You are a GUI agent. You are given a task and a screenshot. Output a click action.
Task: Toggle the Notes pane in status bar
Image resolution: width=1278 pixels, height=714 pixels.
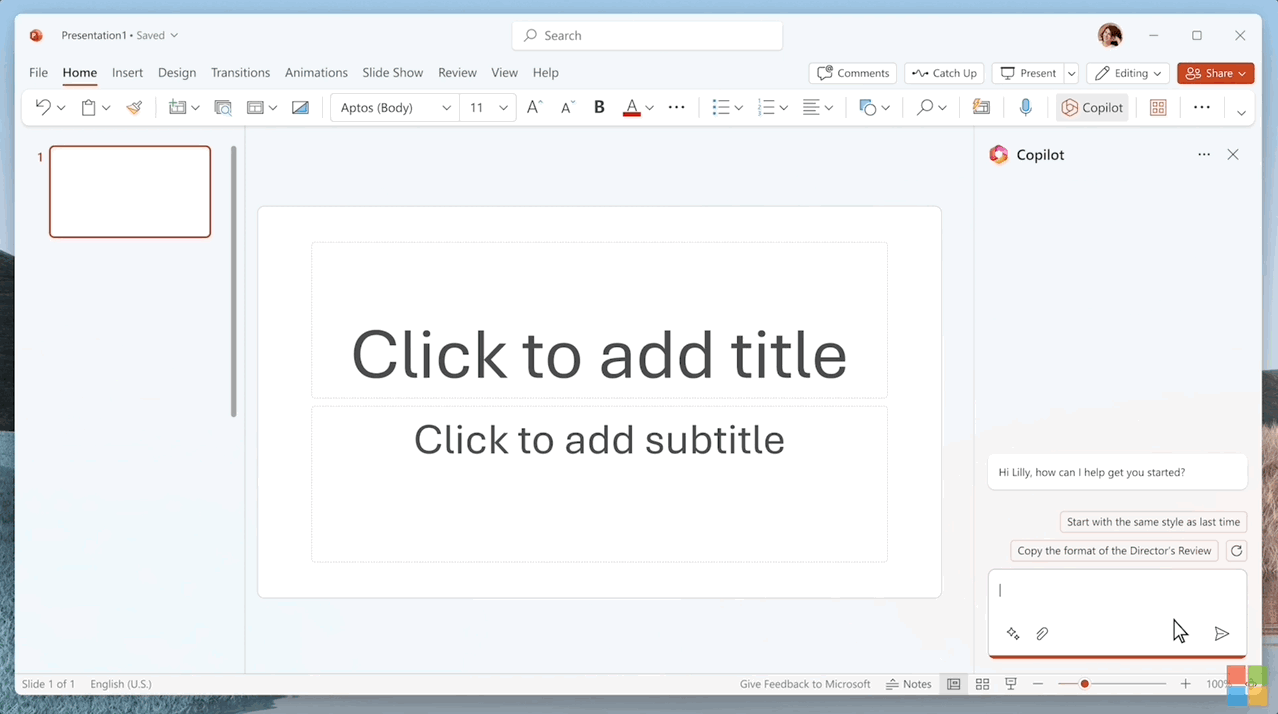(x=908, y=684)
